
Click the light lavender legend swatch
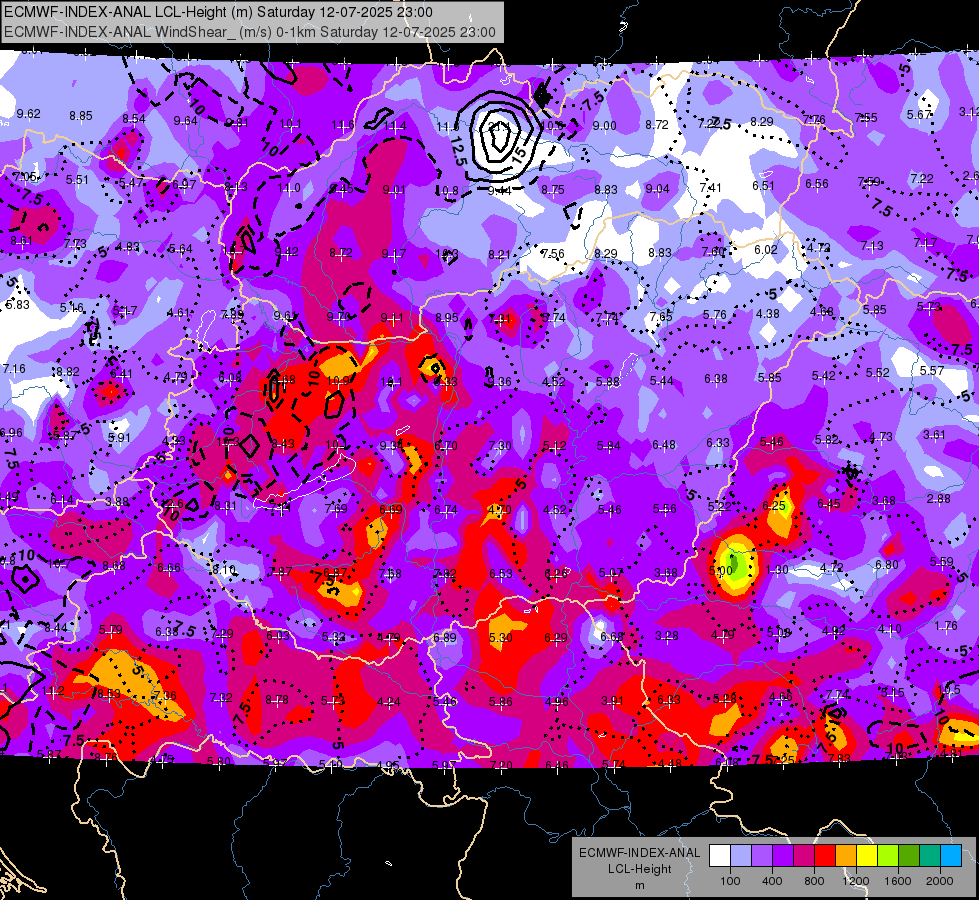click(x=740, y=856)
